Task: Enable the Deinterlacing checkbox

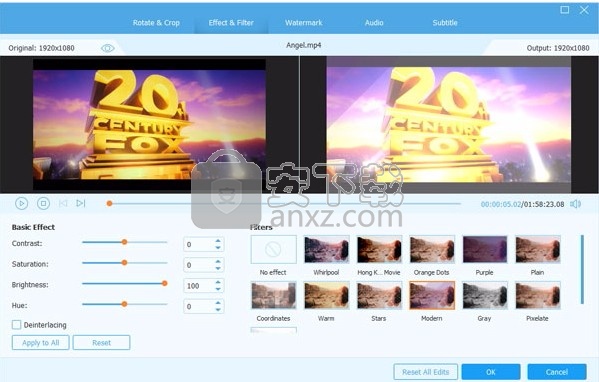Action: (16, 325)
